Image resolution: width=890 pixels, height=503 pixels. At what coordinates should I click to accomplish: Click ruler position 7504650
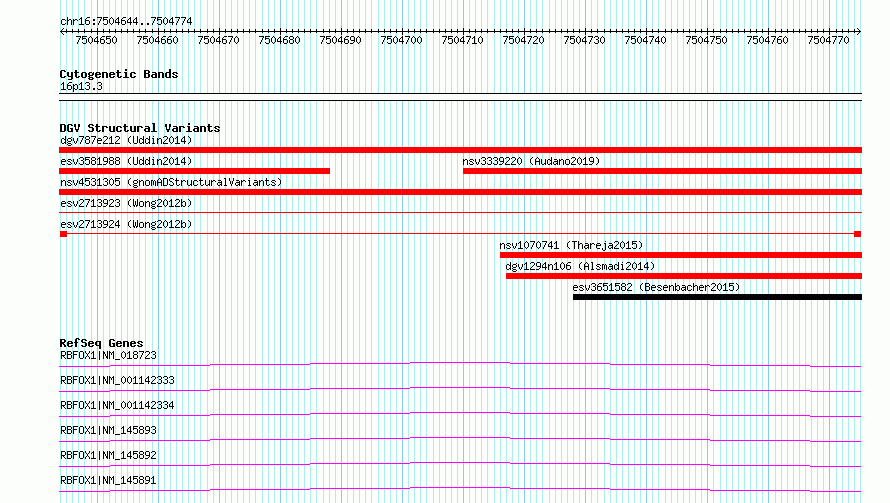[x=96, y=40]
